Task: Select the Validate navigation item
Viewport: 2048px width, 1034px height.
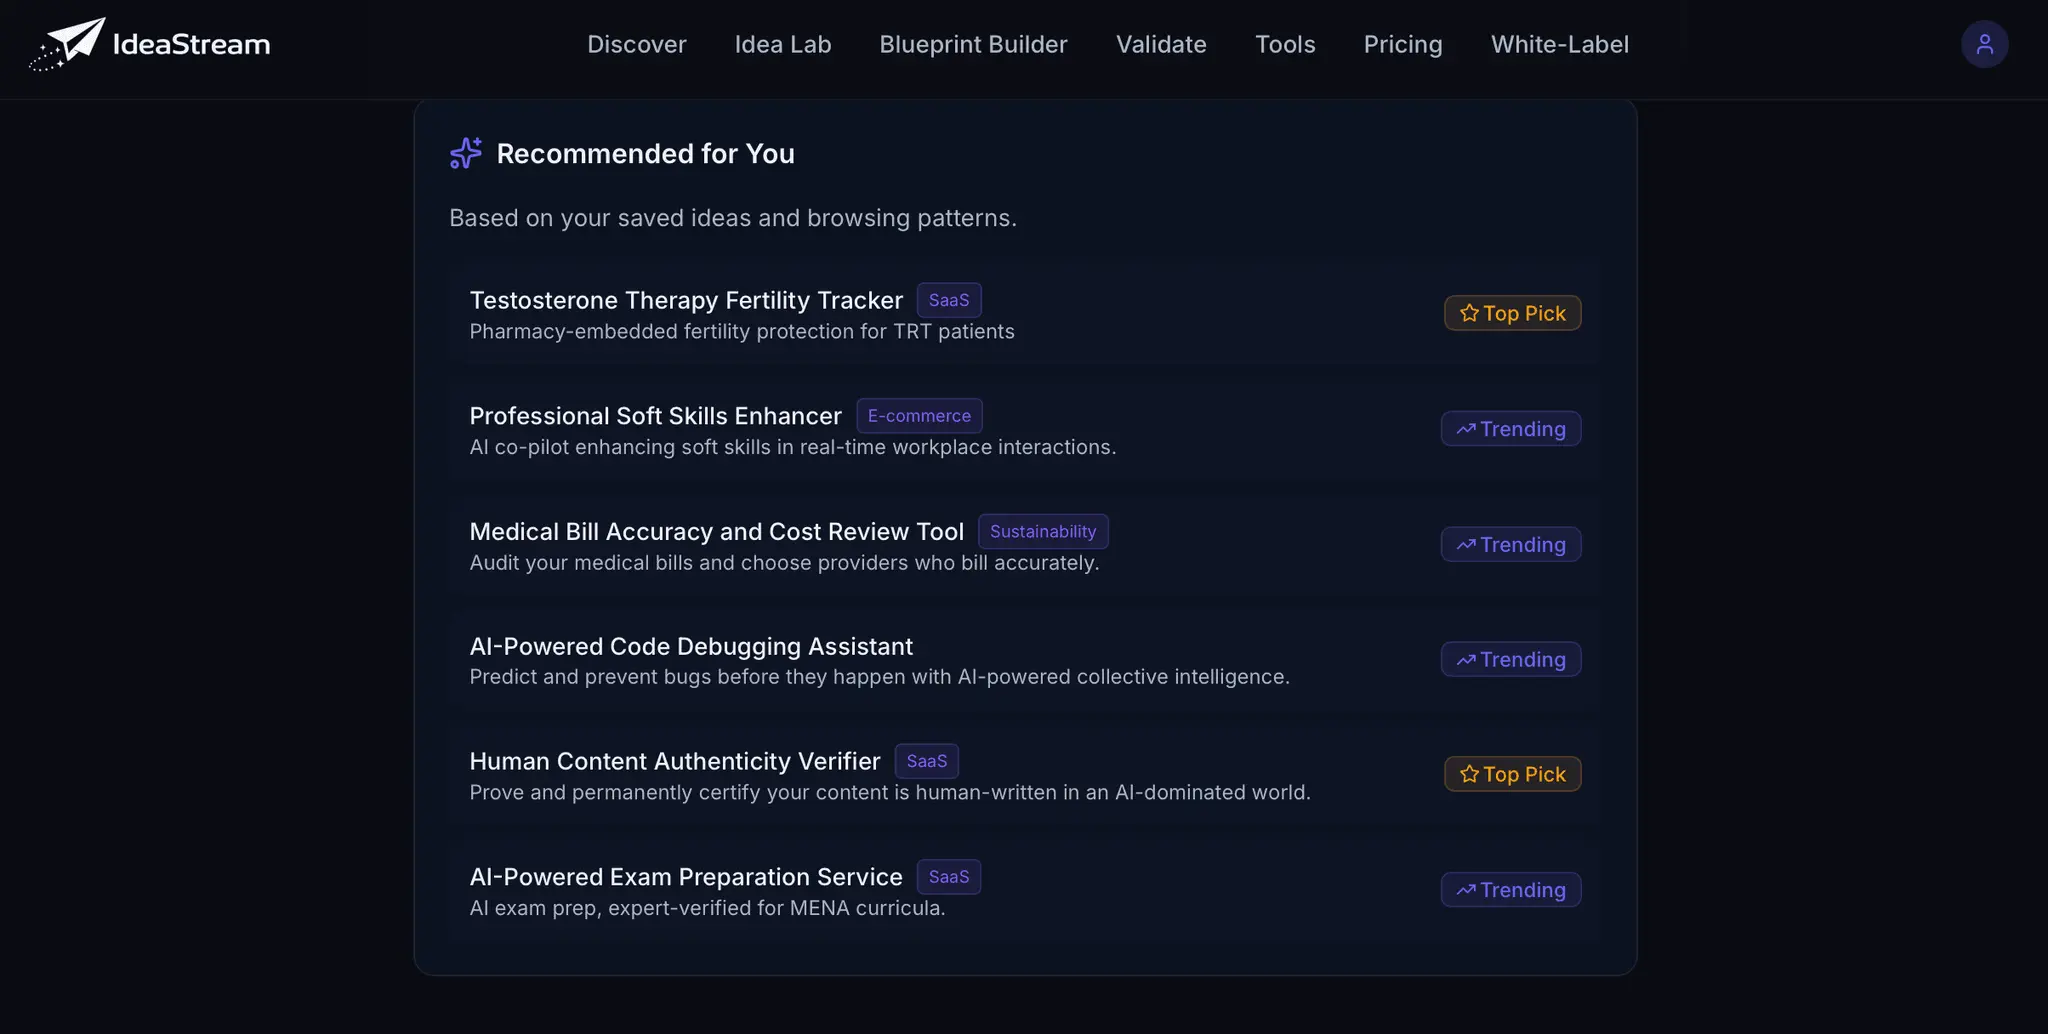Action: coord(1161,44)
